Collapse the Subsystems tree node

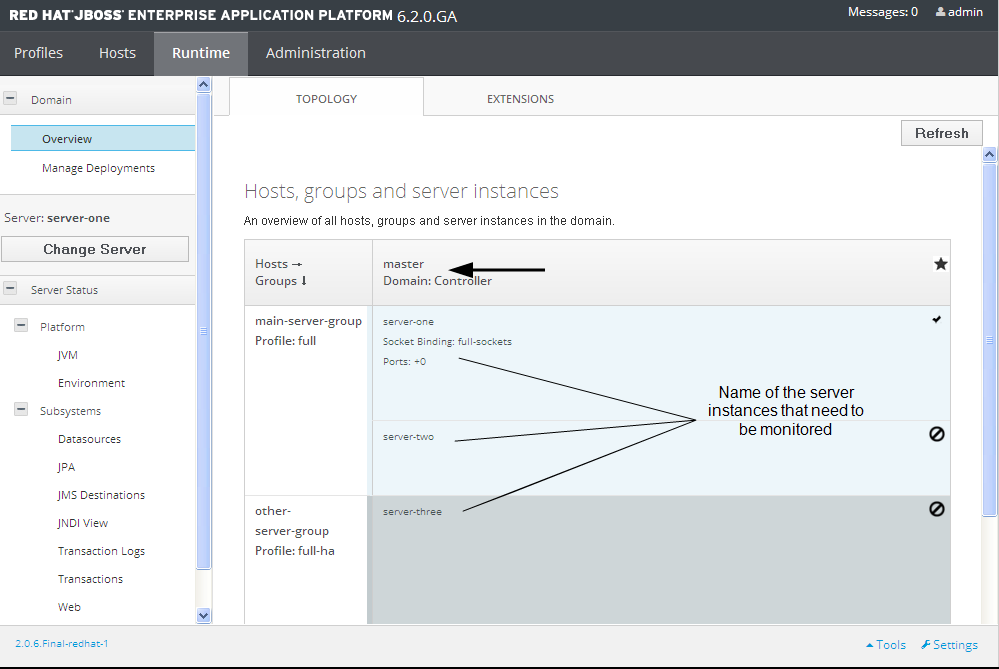[x=21, y=410]
